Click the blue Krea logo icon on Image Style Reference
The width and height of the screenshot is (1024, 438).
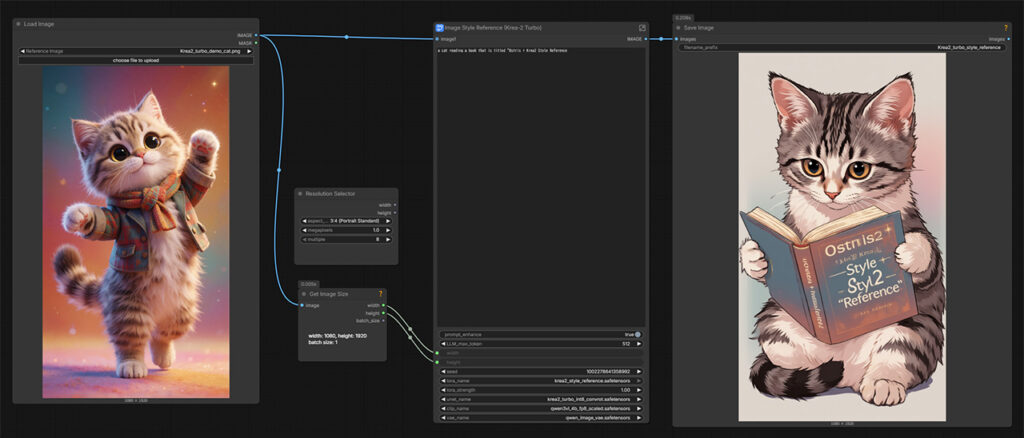[x=440, y=28]
